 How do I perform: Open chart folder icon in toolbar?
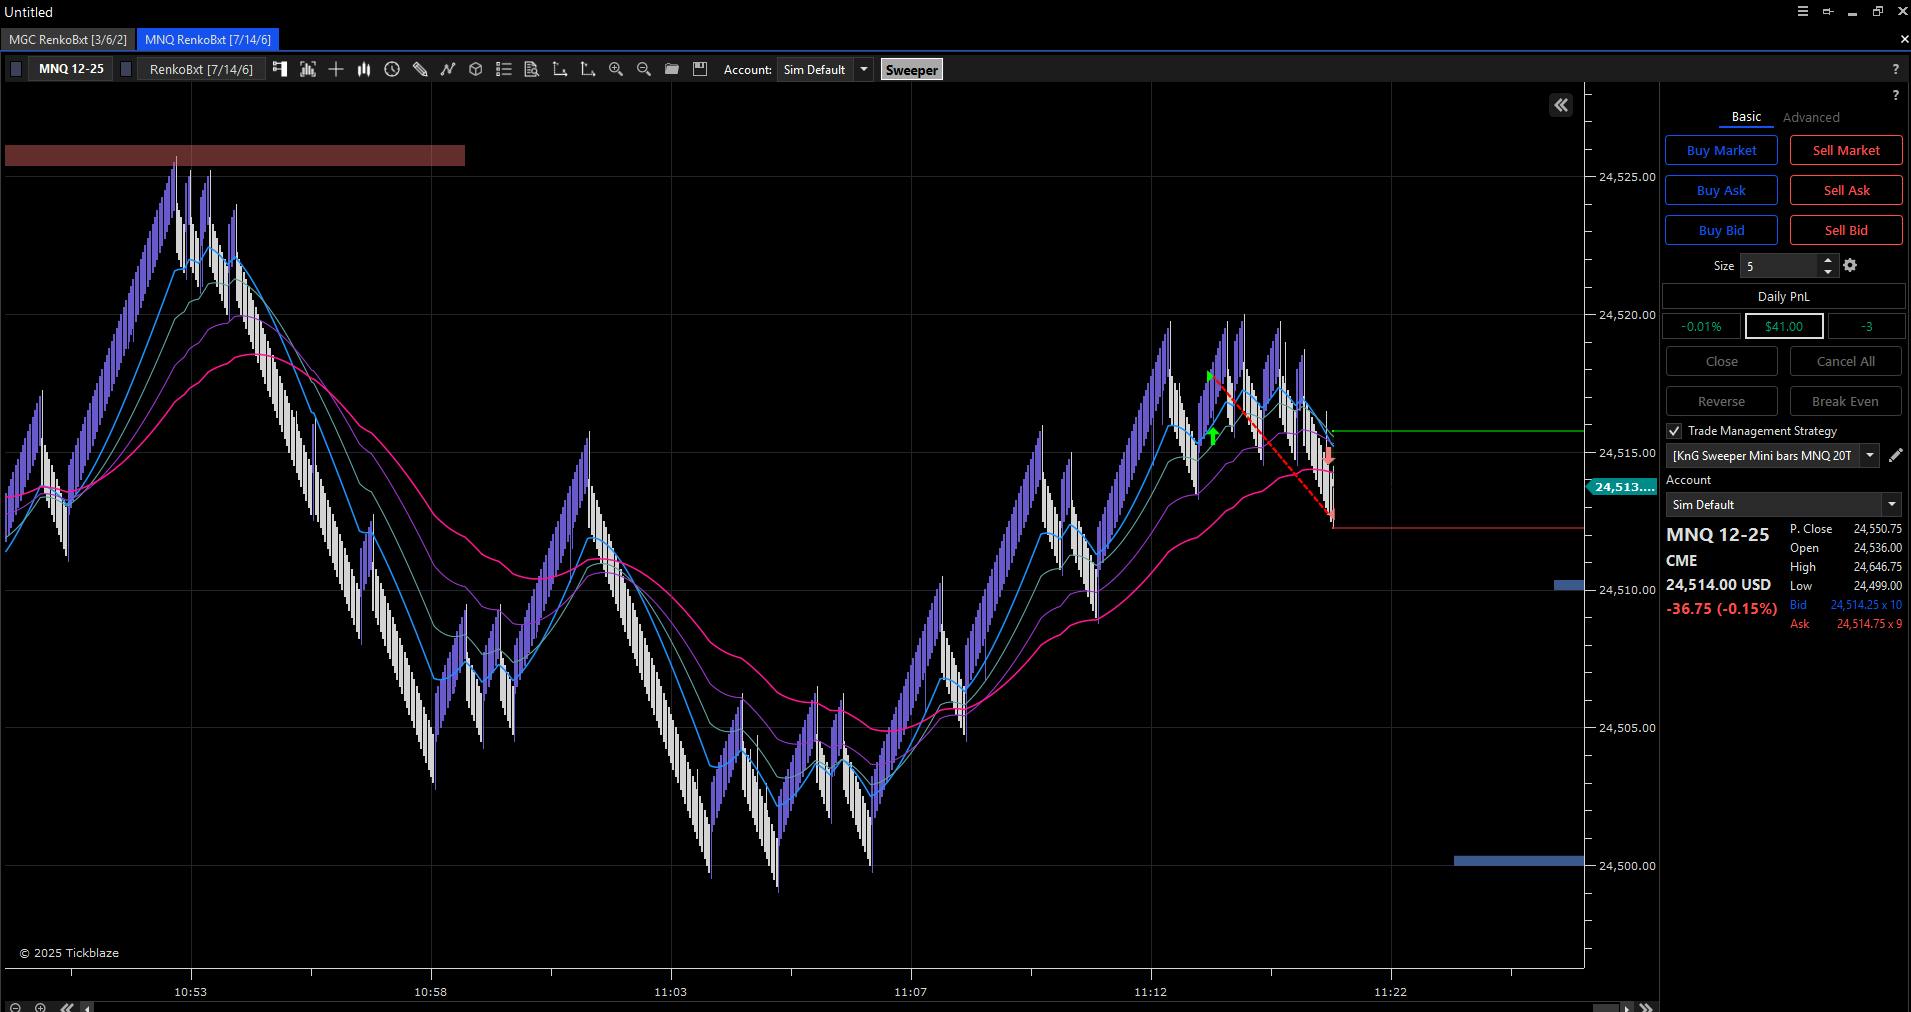coord(672,69)
